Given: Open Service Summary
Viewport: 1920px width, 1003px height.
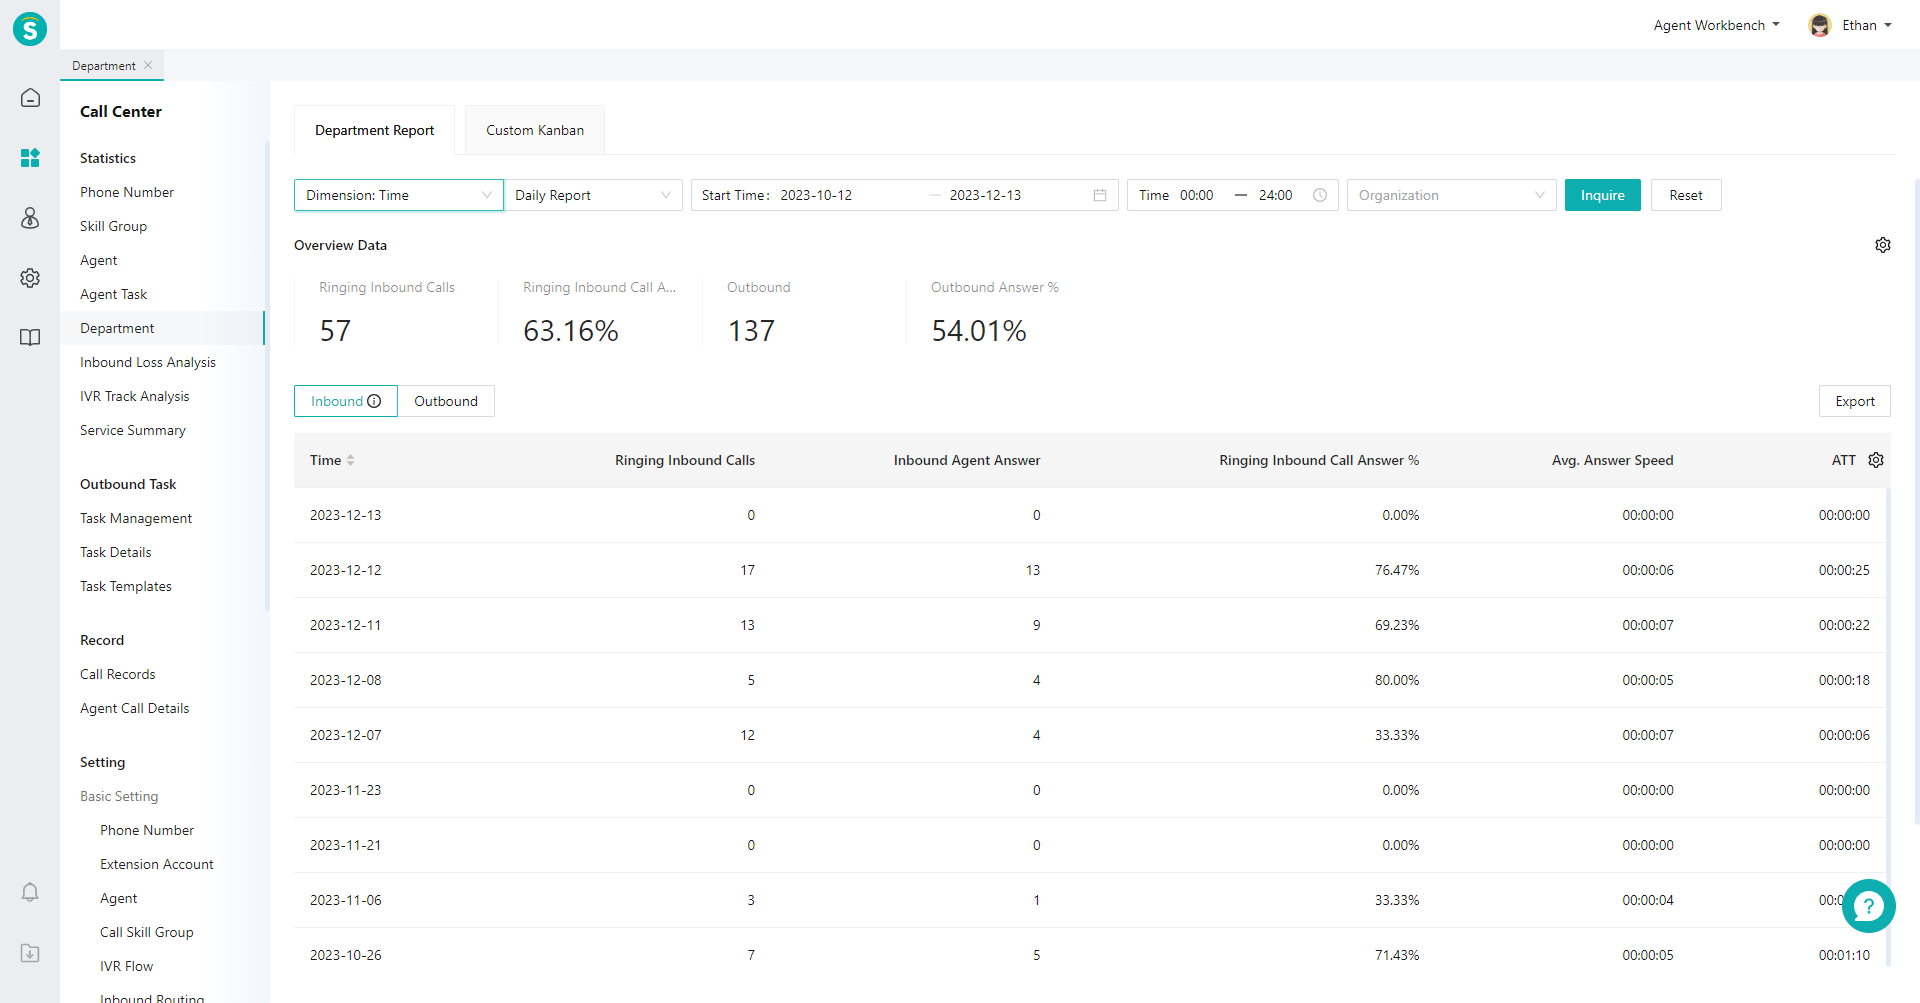Looking at the screenshot, I should 133,430.
